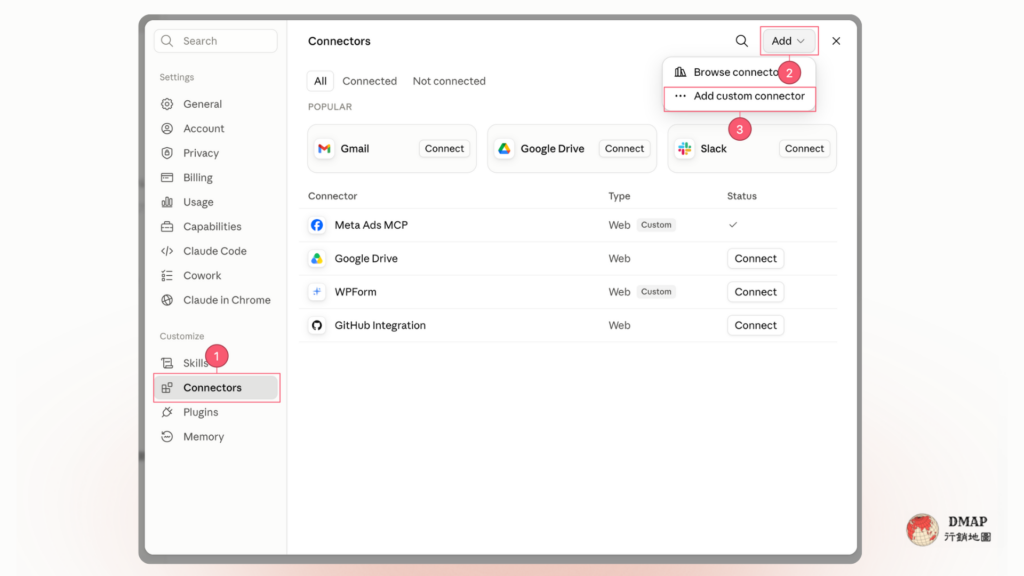Screen dimensions: 1024x576
Task: Click the ellipsis icon beside Add custom connector
Action: tap(680, 96)
